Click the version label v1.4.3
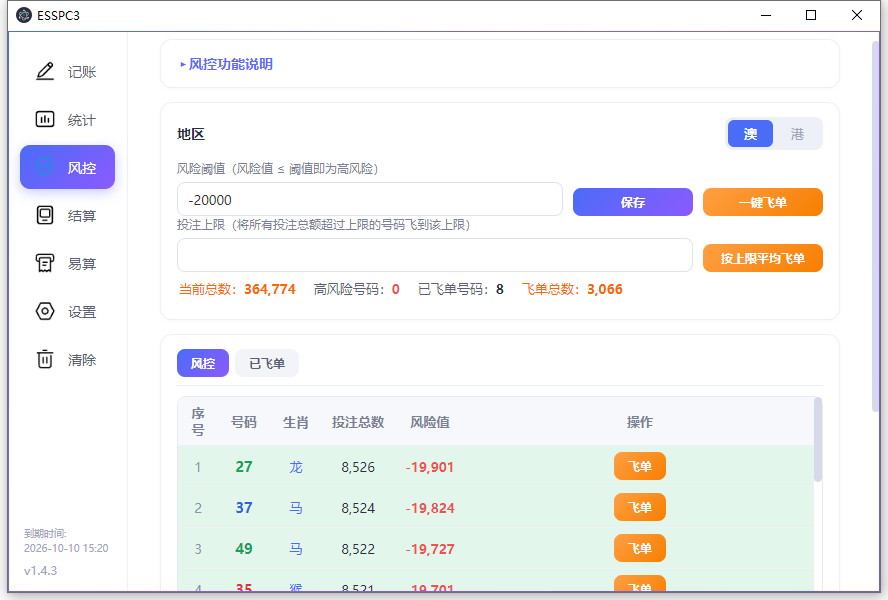The height and width of the screenshot is (600, 888). [40, 571]
